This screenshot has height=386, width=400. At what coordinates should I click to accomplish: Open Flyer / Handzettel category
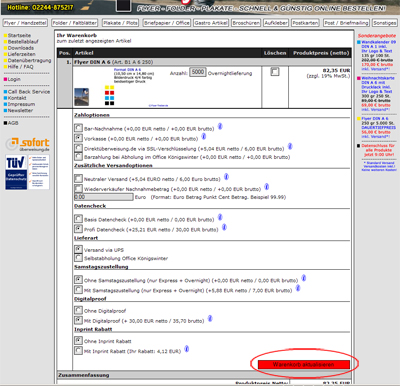coord(25,23)
